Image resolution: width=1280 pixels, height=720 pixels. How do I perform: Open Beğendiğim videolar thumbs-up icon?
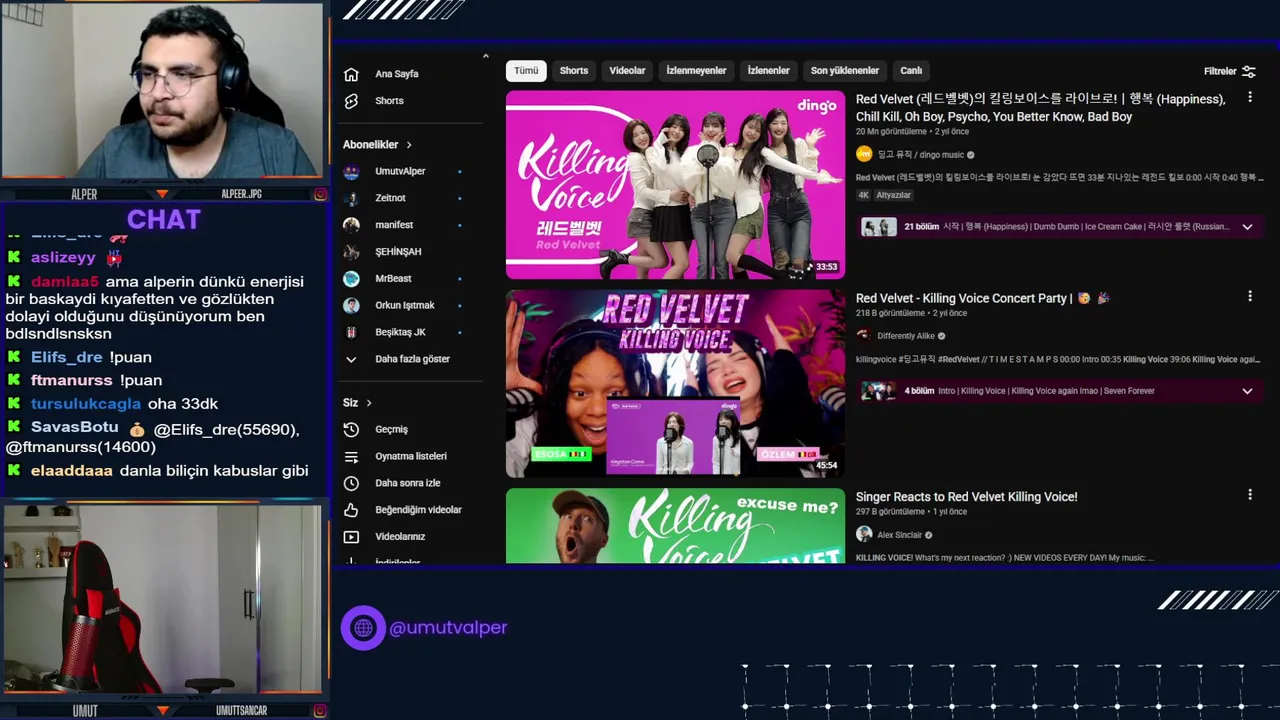(x=351, y=510)
